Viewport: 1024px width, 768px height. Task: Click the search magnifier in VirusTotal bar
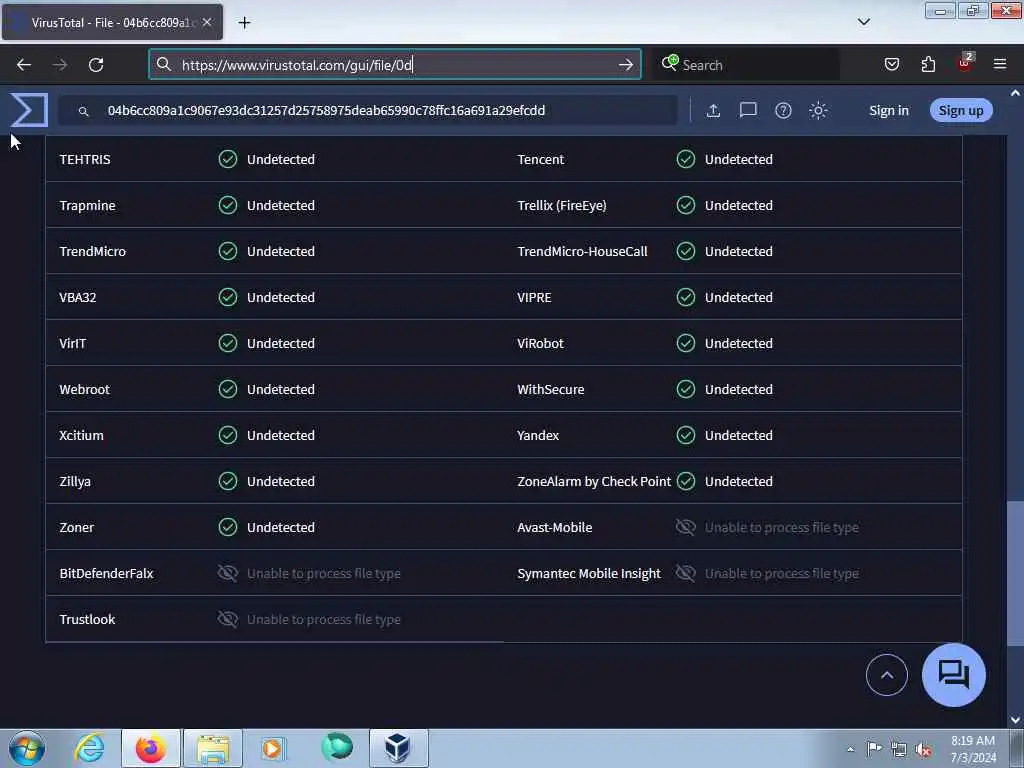coord(84,111)
